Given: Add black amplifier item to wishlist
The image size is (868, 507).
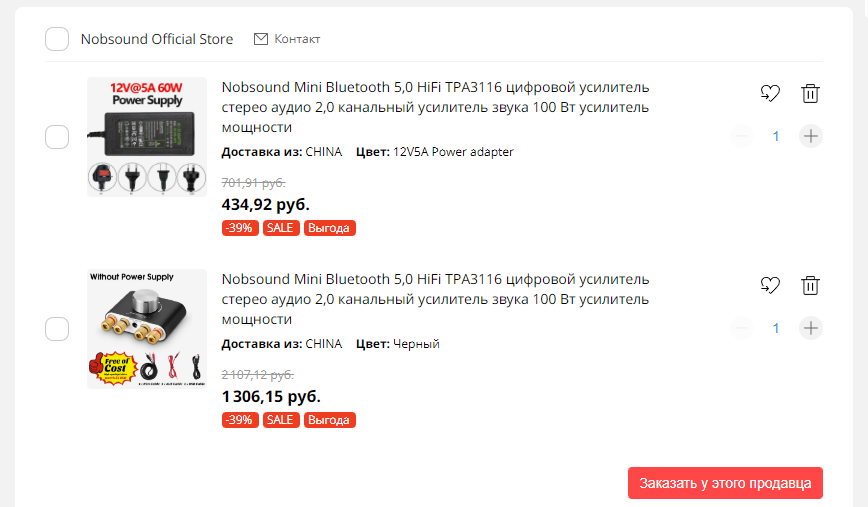Looking at the screenshot, I should (769, 285).
